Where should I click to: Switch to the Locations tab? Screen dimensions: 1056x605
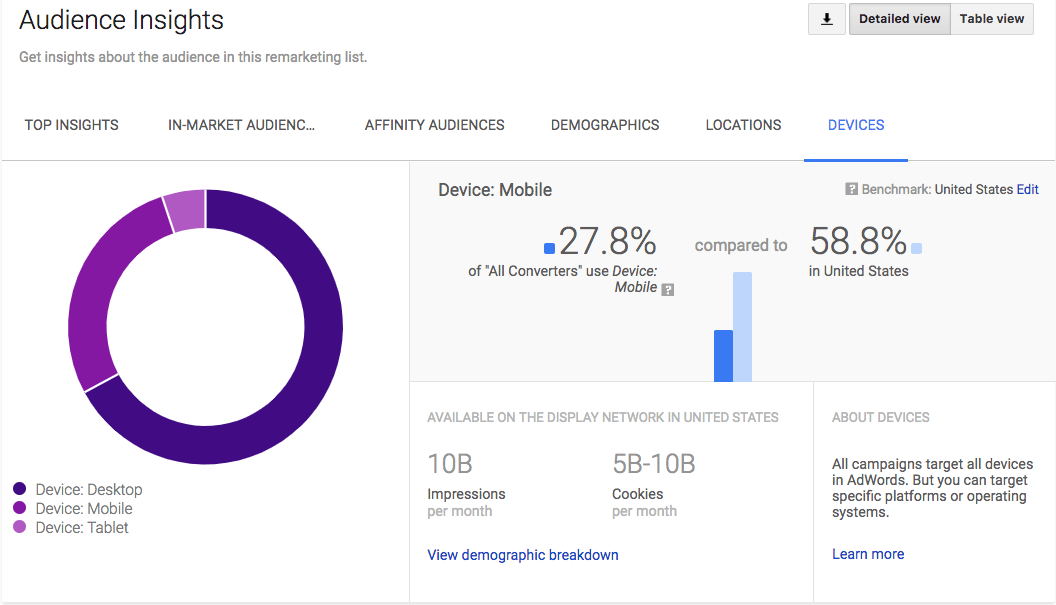743,124
